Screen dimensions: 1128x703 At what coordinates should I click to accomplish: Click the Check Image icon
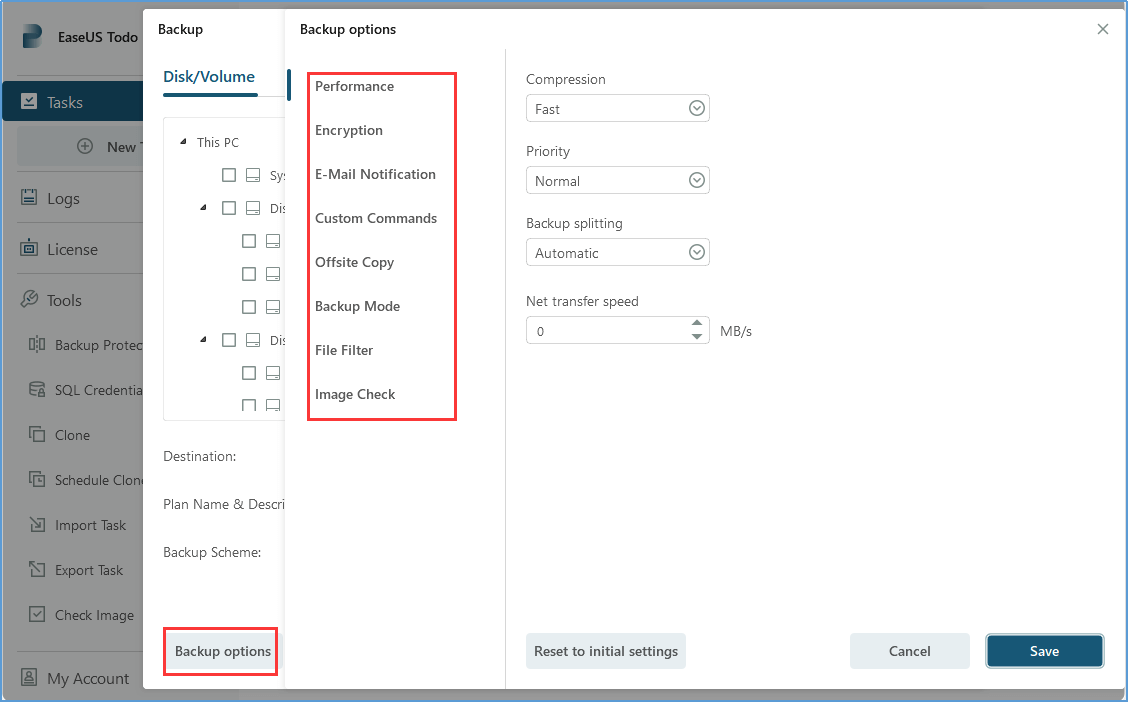click(37, 615)
